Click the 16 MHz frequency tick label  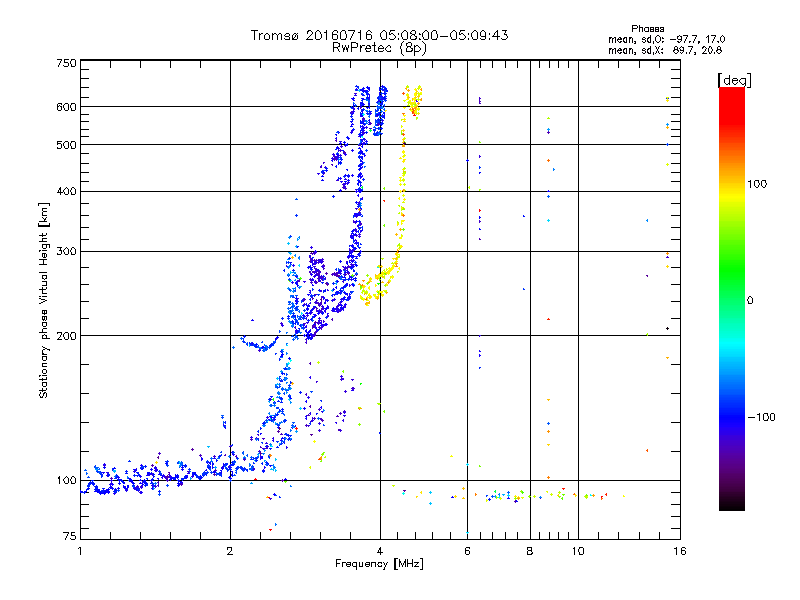point(680,551)
